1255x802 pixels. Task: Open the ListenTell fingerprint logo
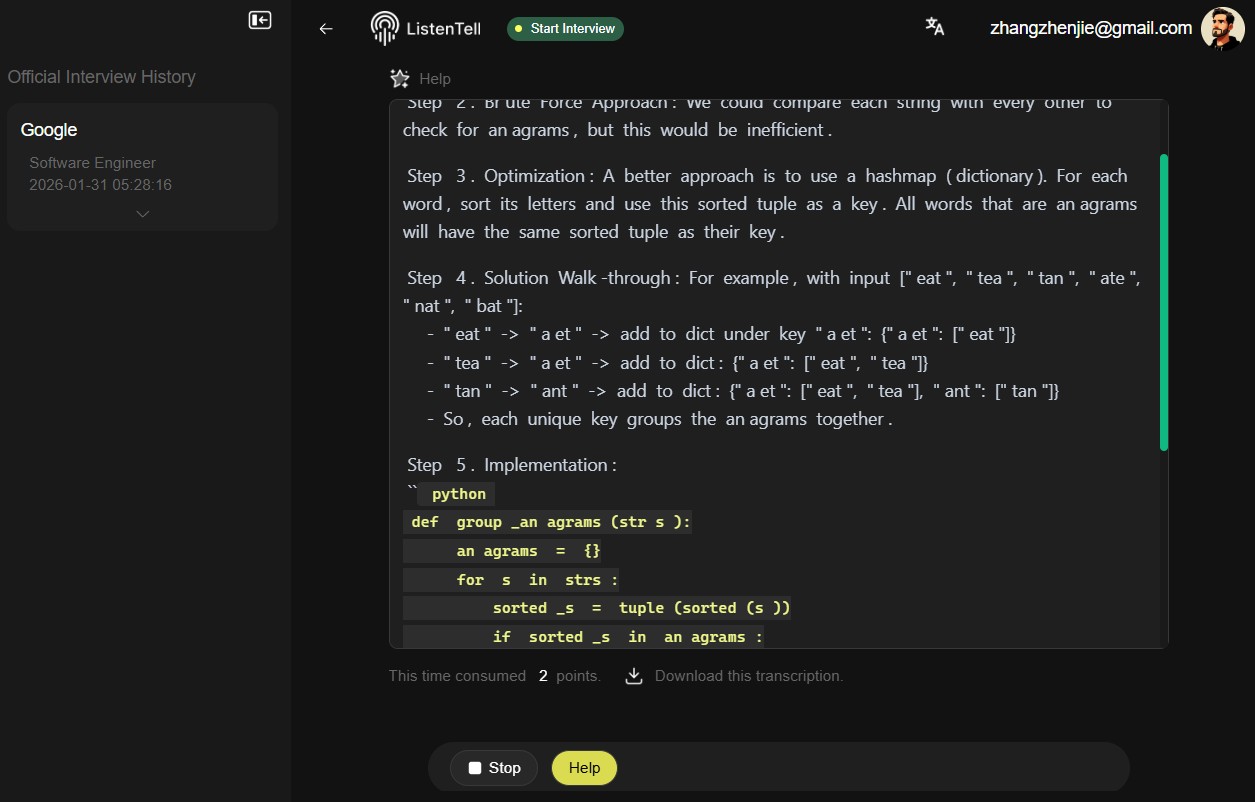point(384,28)
